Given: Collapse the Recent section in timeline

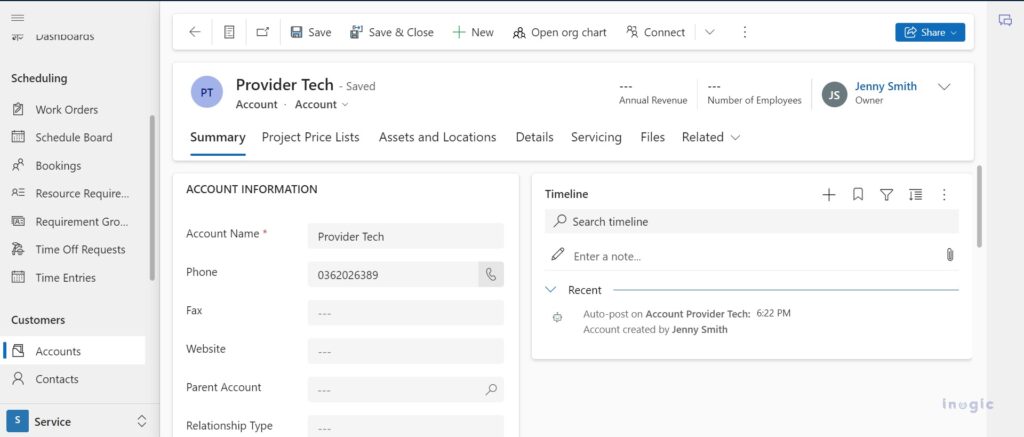Looking at the screenshot, I should tap(551, 290).
